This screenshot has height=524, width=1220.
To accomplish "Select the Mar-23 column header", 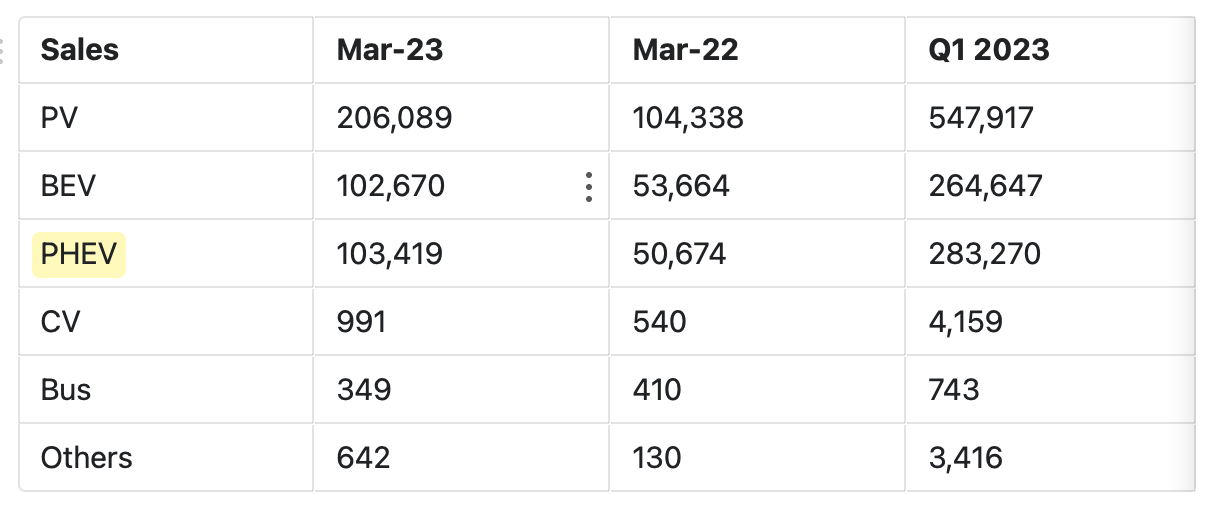I will tap(462, 50).
